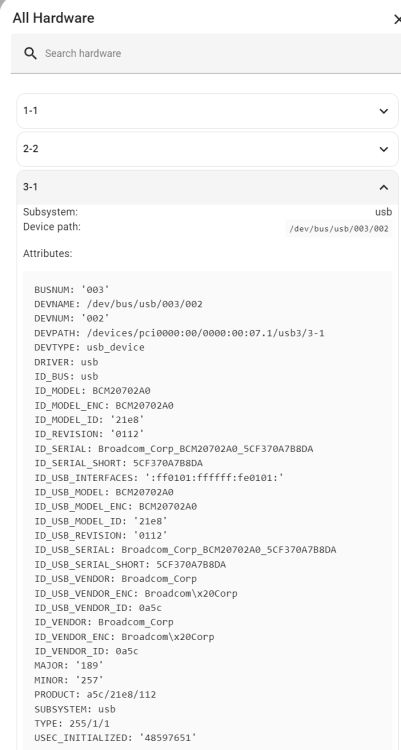Click the ID_VENDOR_ID: 0a5c line
This screenshot has height=750, width=401.
pos(86,651)
